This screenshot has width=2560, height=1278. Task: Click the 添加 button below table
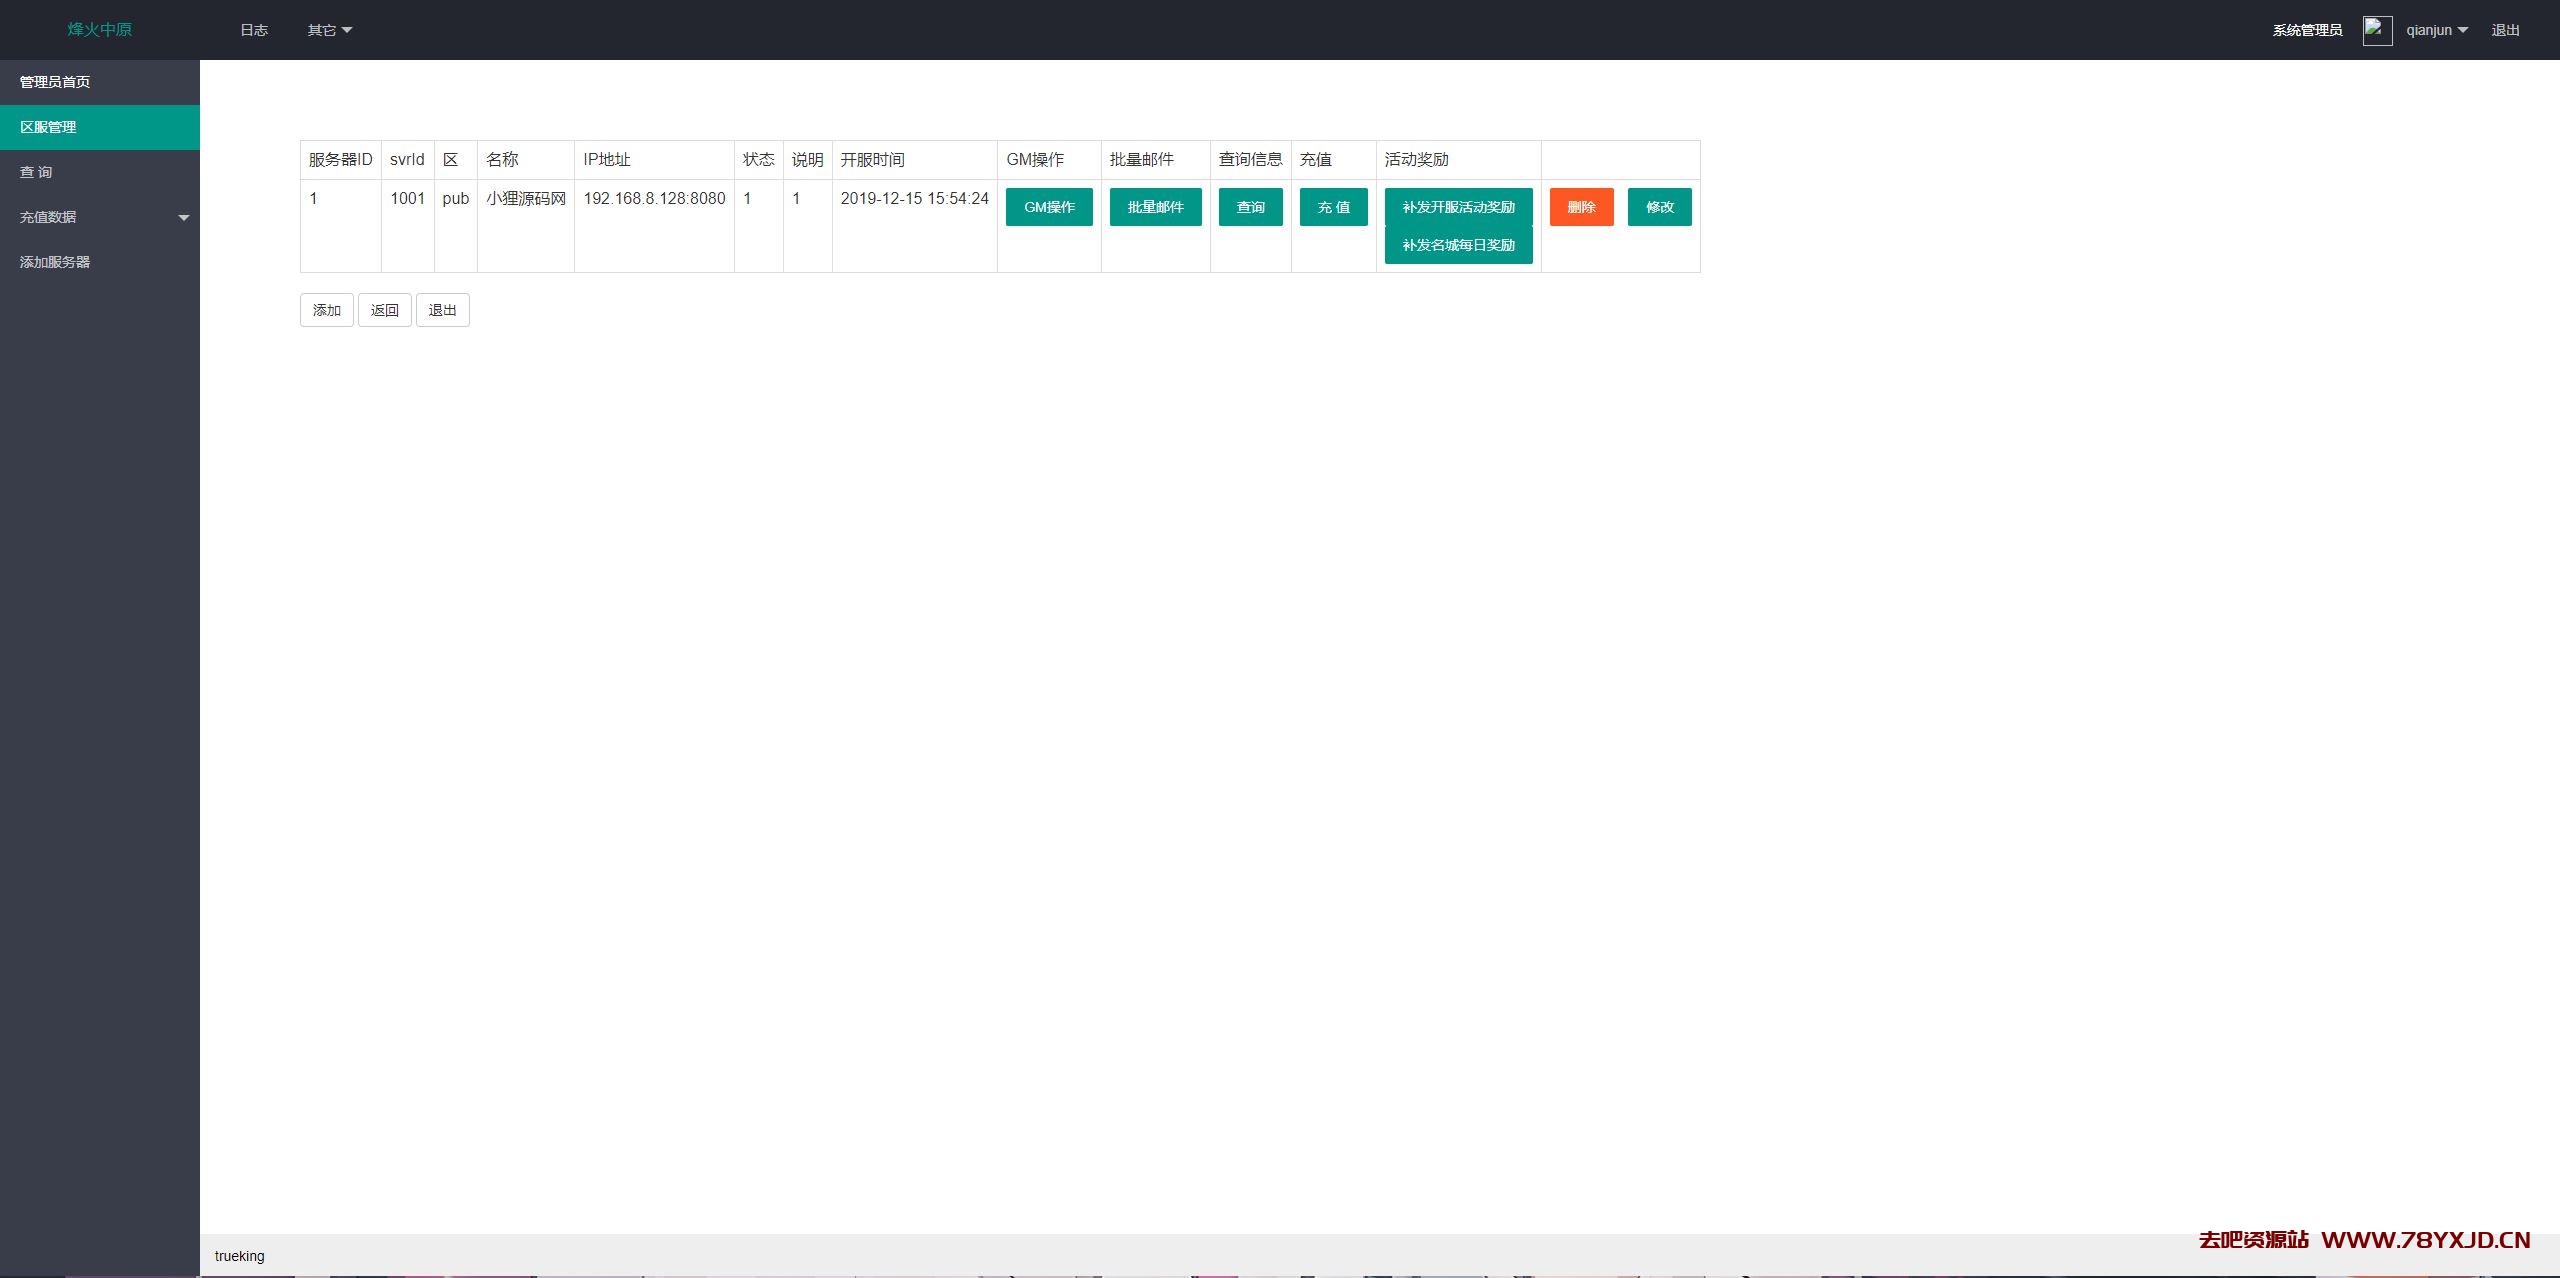pos(327,310)
